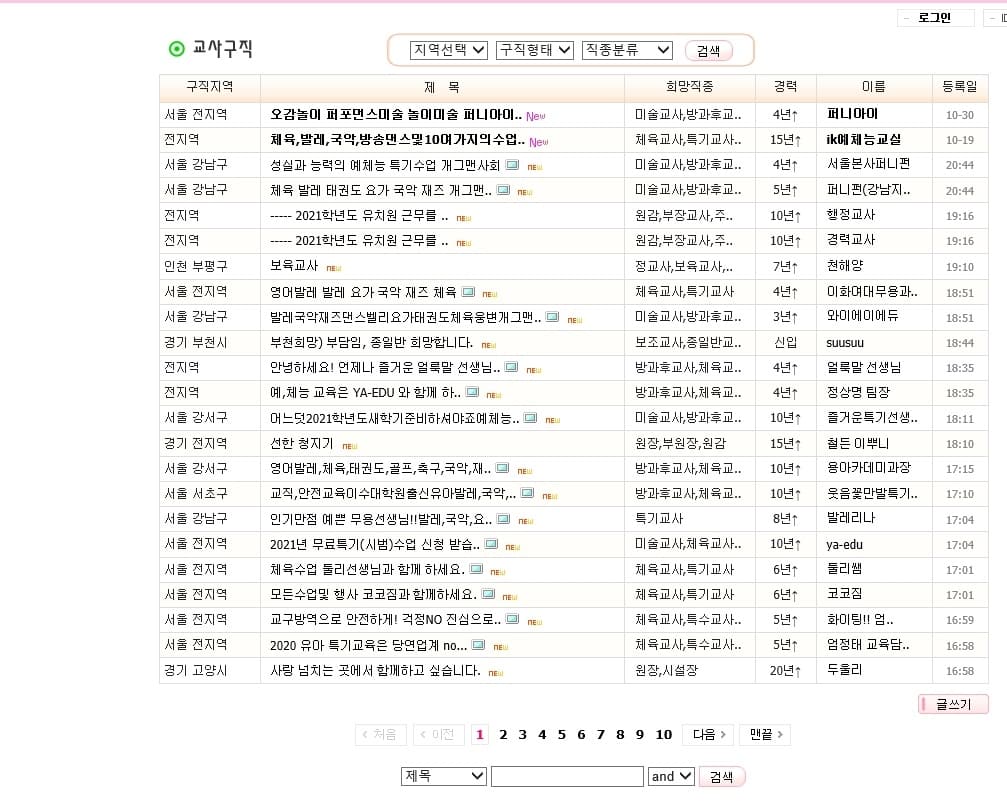Click the monitor icon next to 영어발레 발레 요가 post
The height and width of the screenshot is (807, 1007).
pos(467,292)
